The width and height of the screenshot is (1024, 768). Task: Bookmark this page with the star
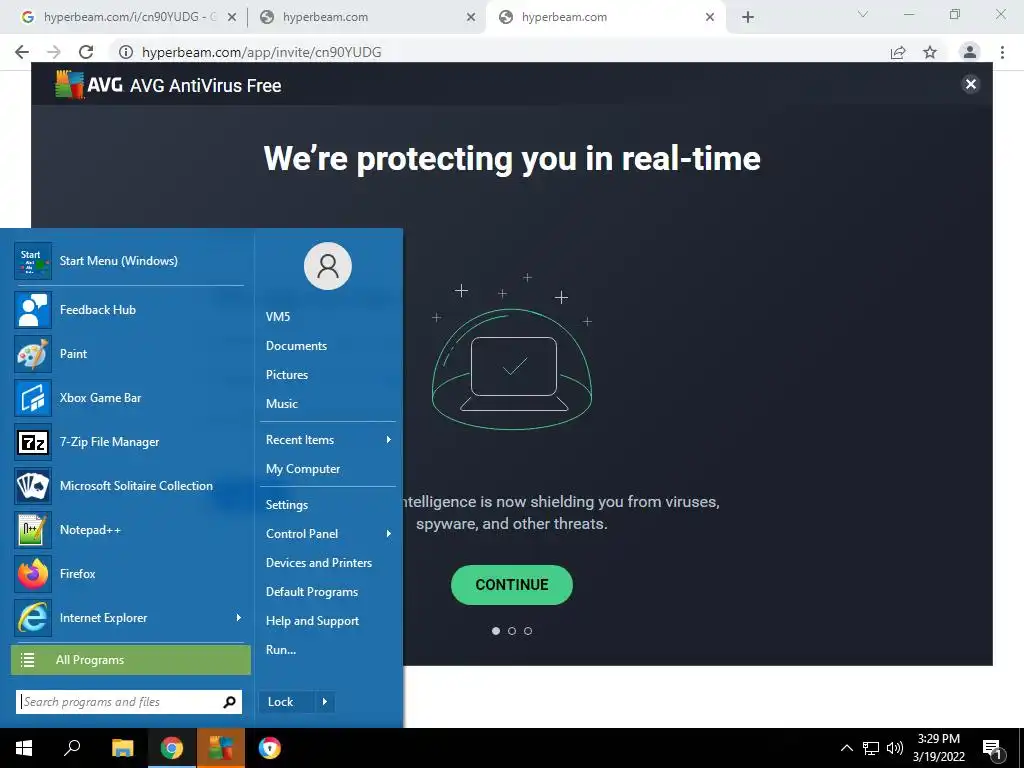tap(930, 52)
